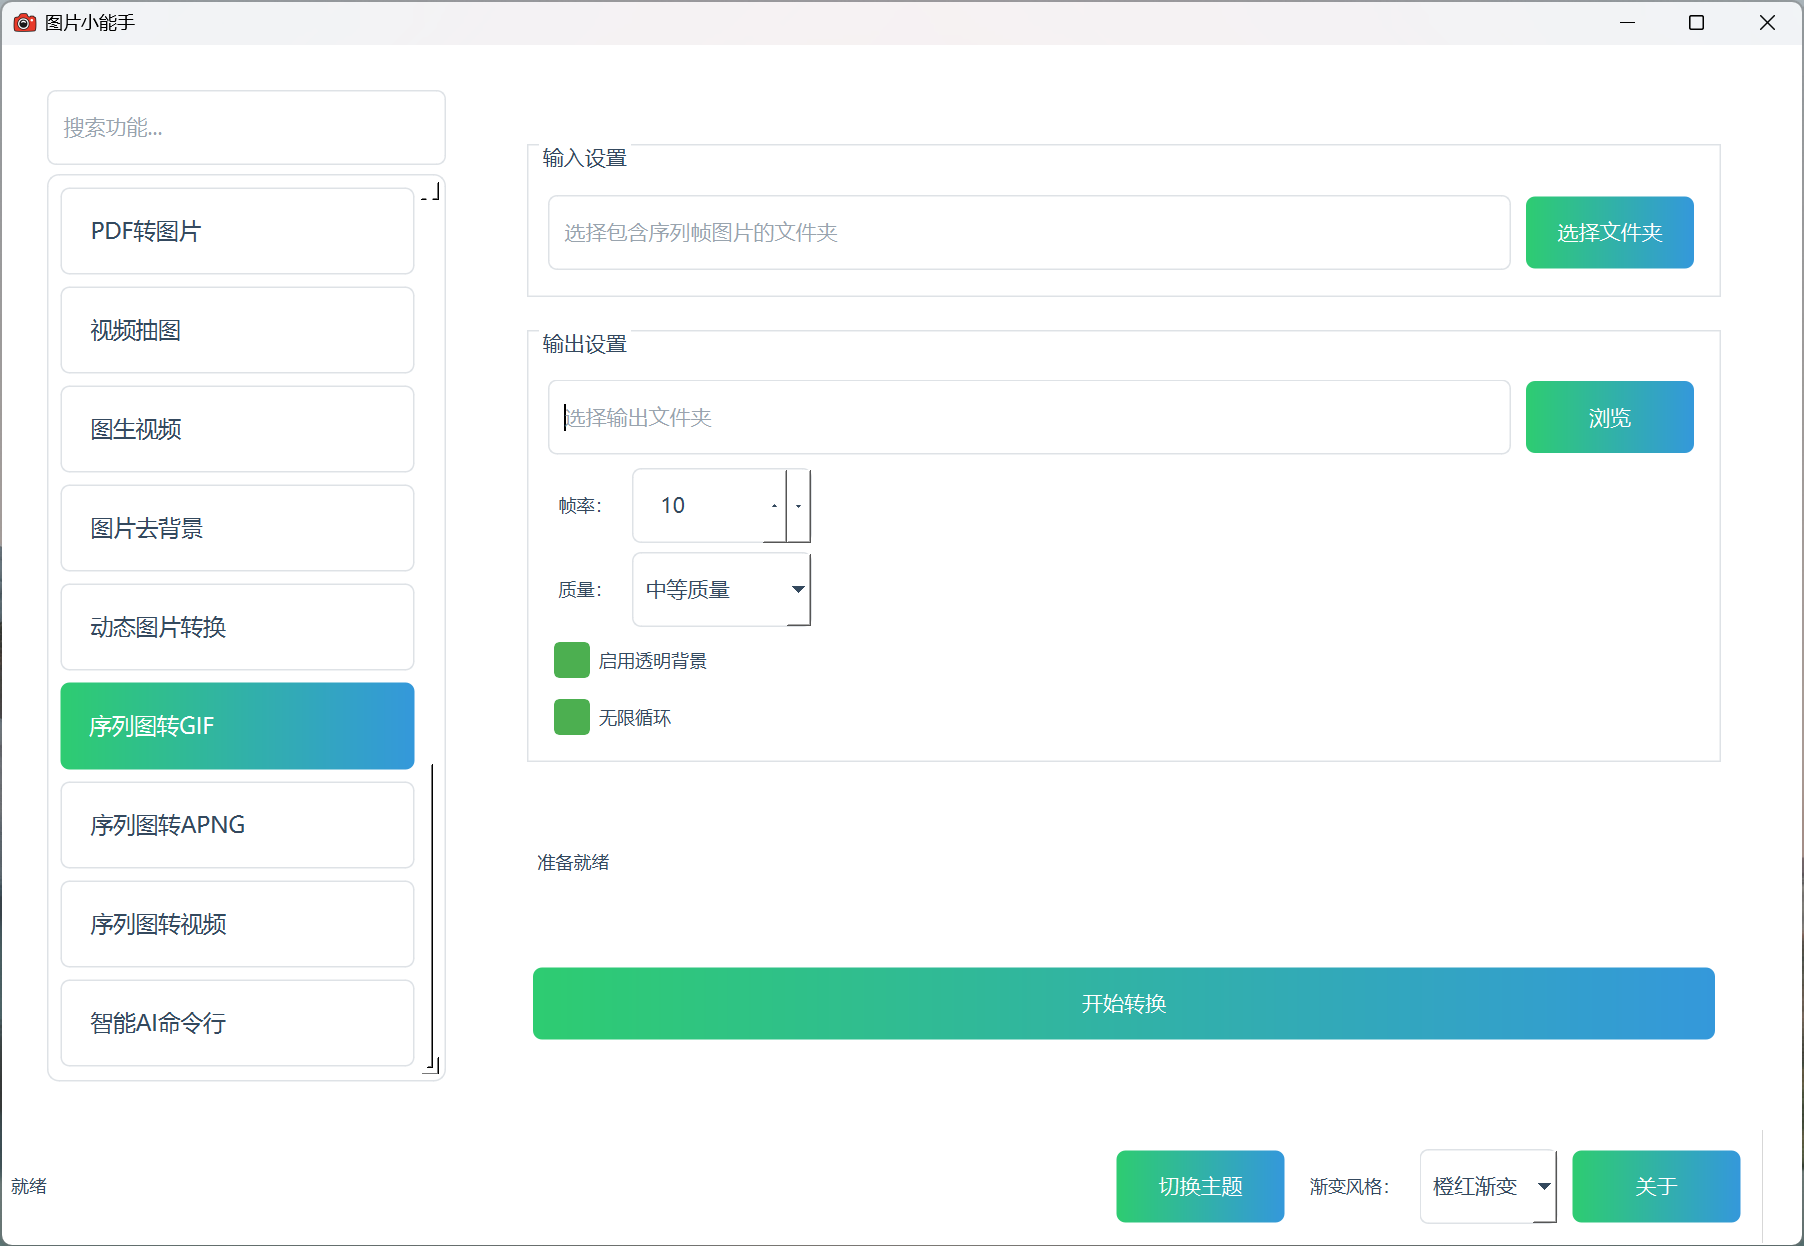This screenshot has width=1804, height=1246.
Task: Expand the 渐变风格 dropdown showing 橙红渐变
Action: [x=1487, y=1186]
